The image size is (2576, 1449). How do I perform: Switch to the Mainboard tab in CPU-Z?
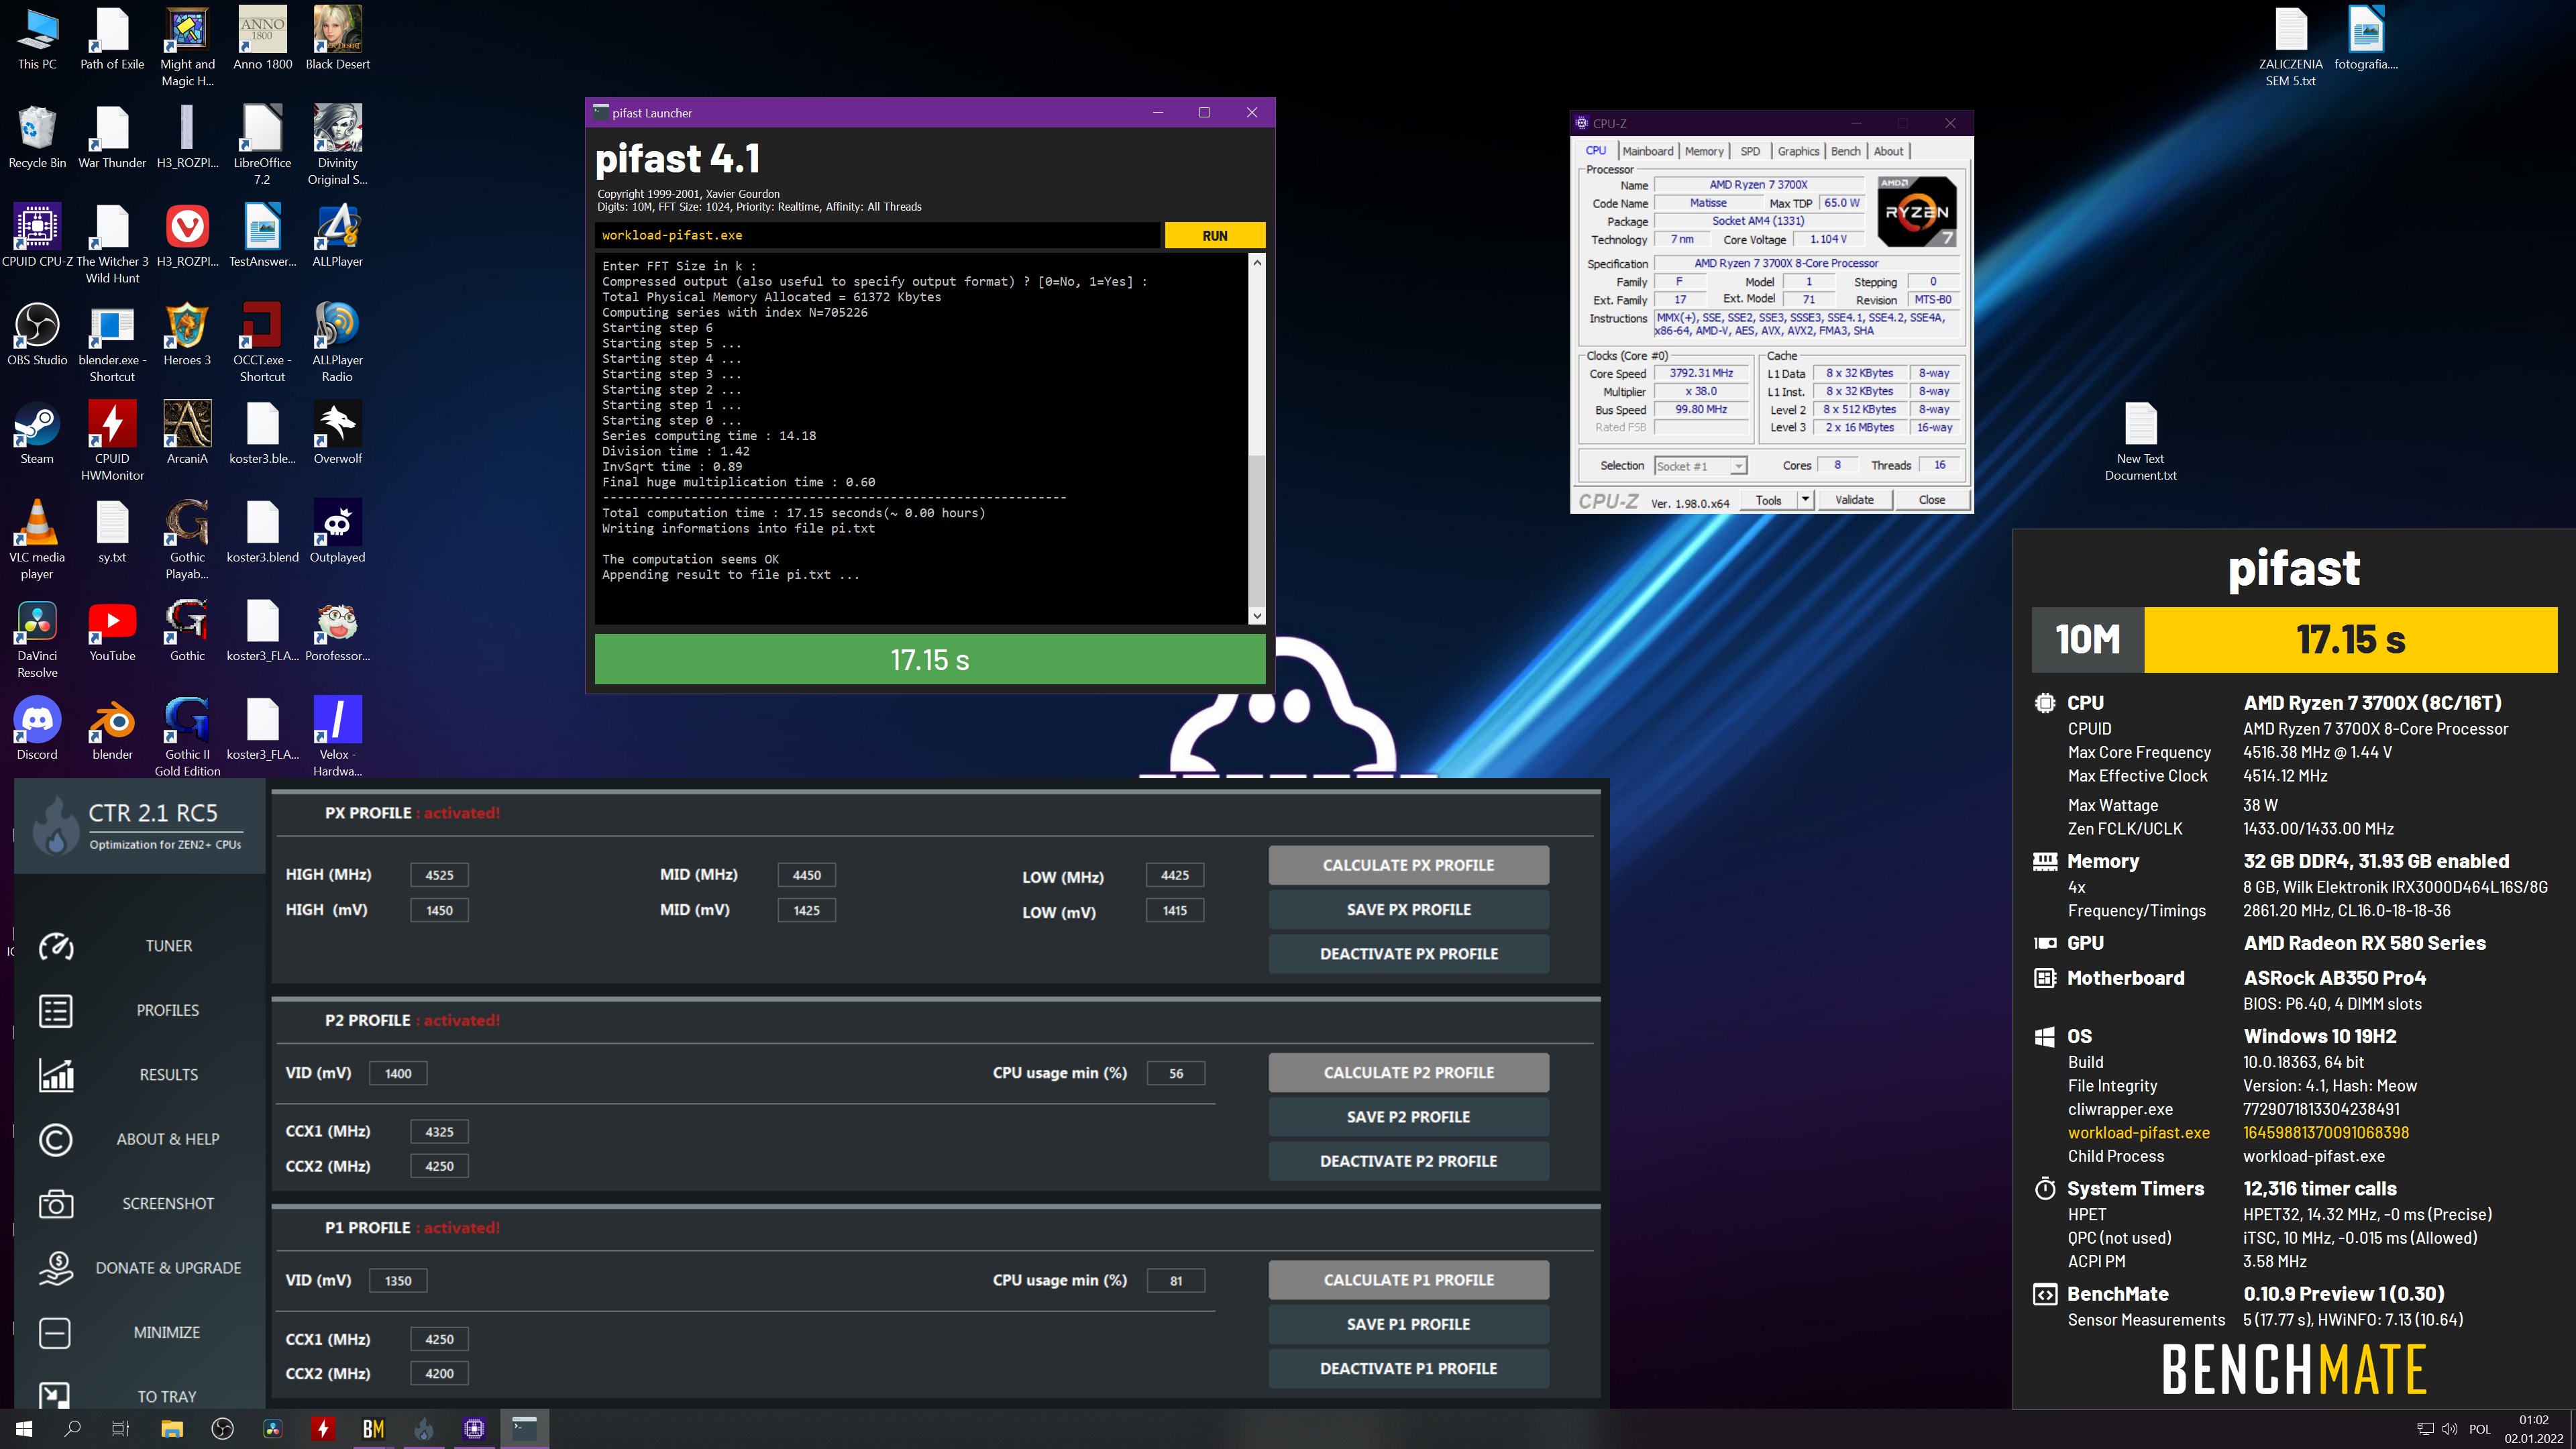[1647, 151]
